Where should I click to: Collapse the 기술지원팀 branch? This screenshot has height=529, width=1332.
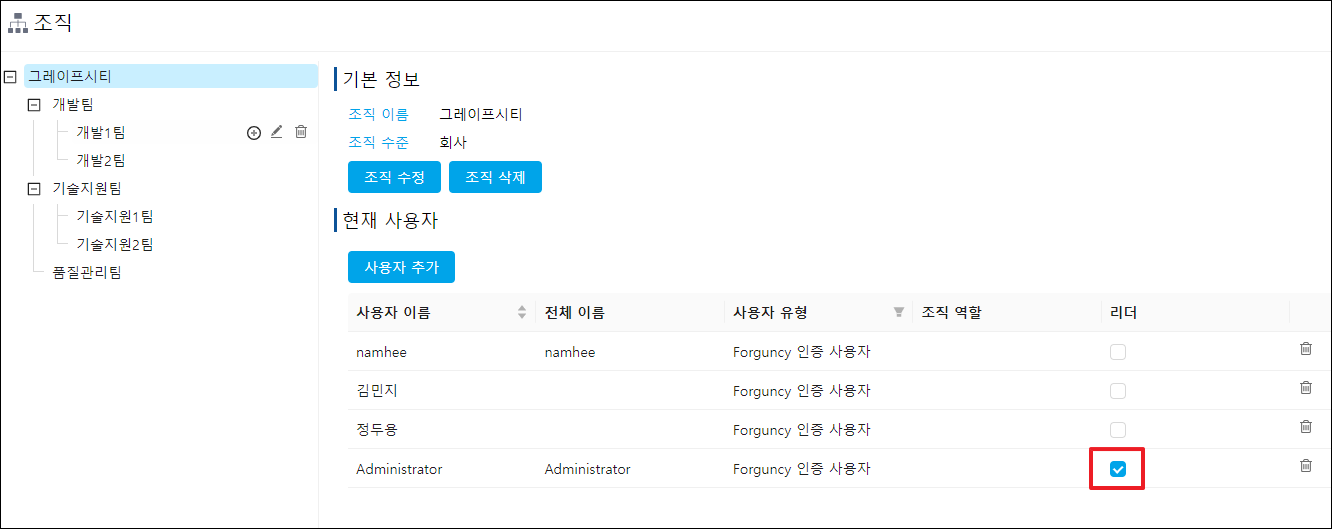click(34, 188)
